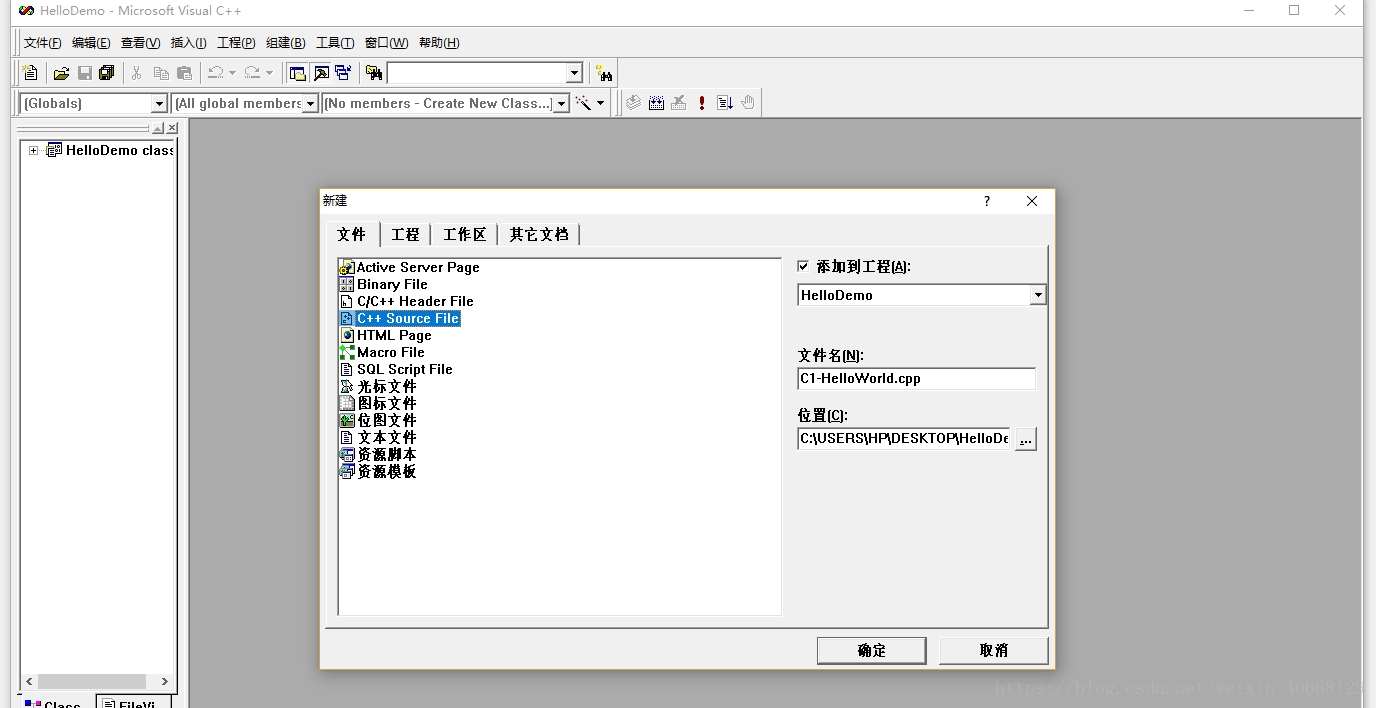Open the 查看(V) menu

140,43
